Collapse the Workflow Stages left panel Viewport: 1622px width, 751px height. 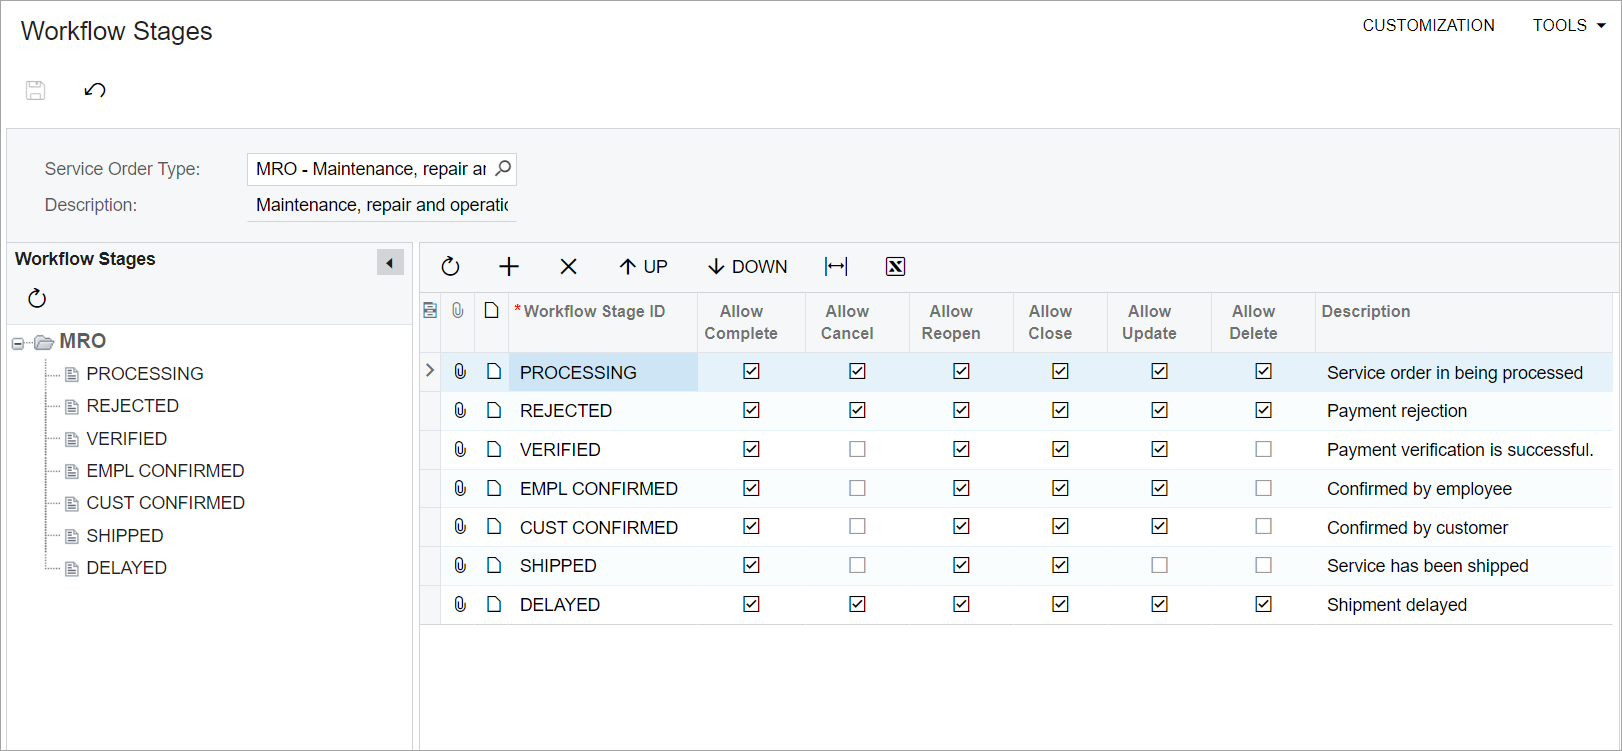390,262
